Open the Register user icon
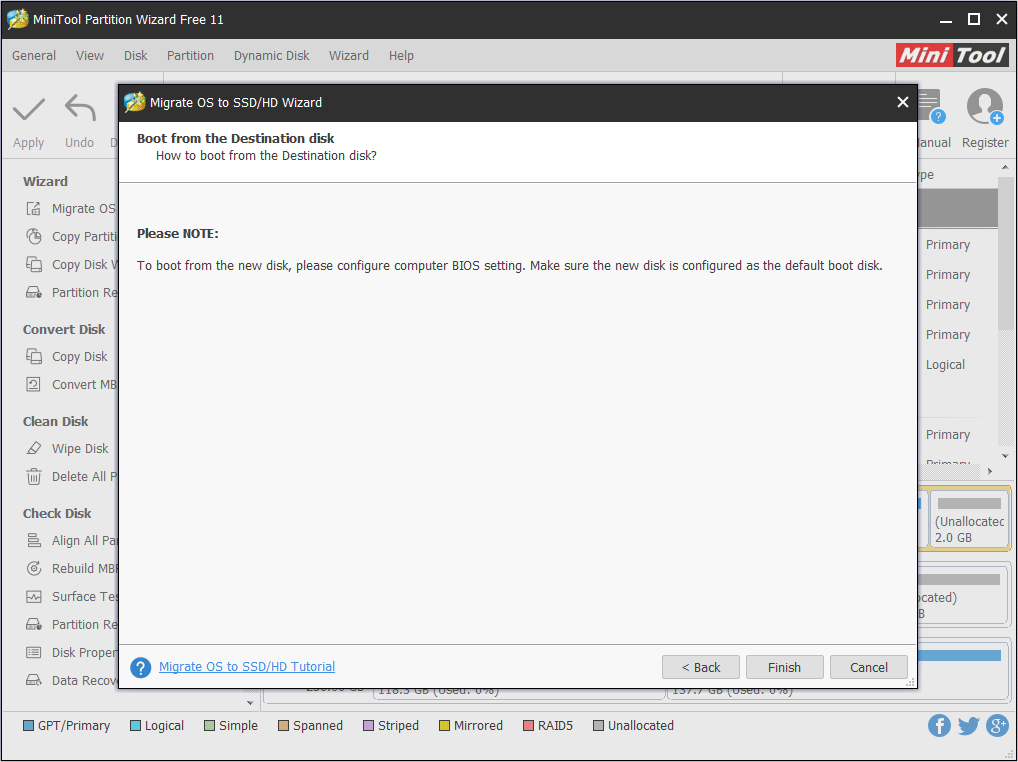 point(985,107)
